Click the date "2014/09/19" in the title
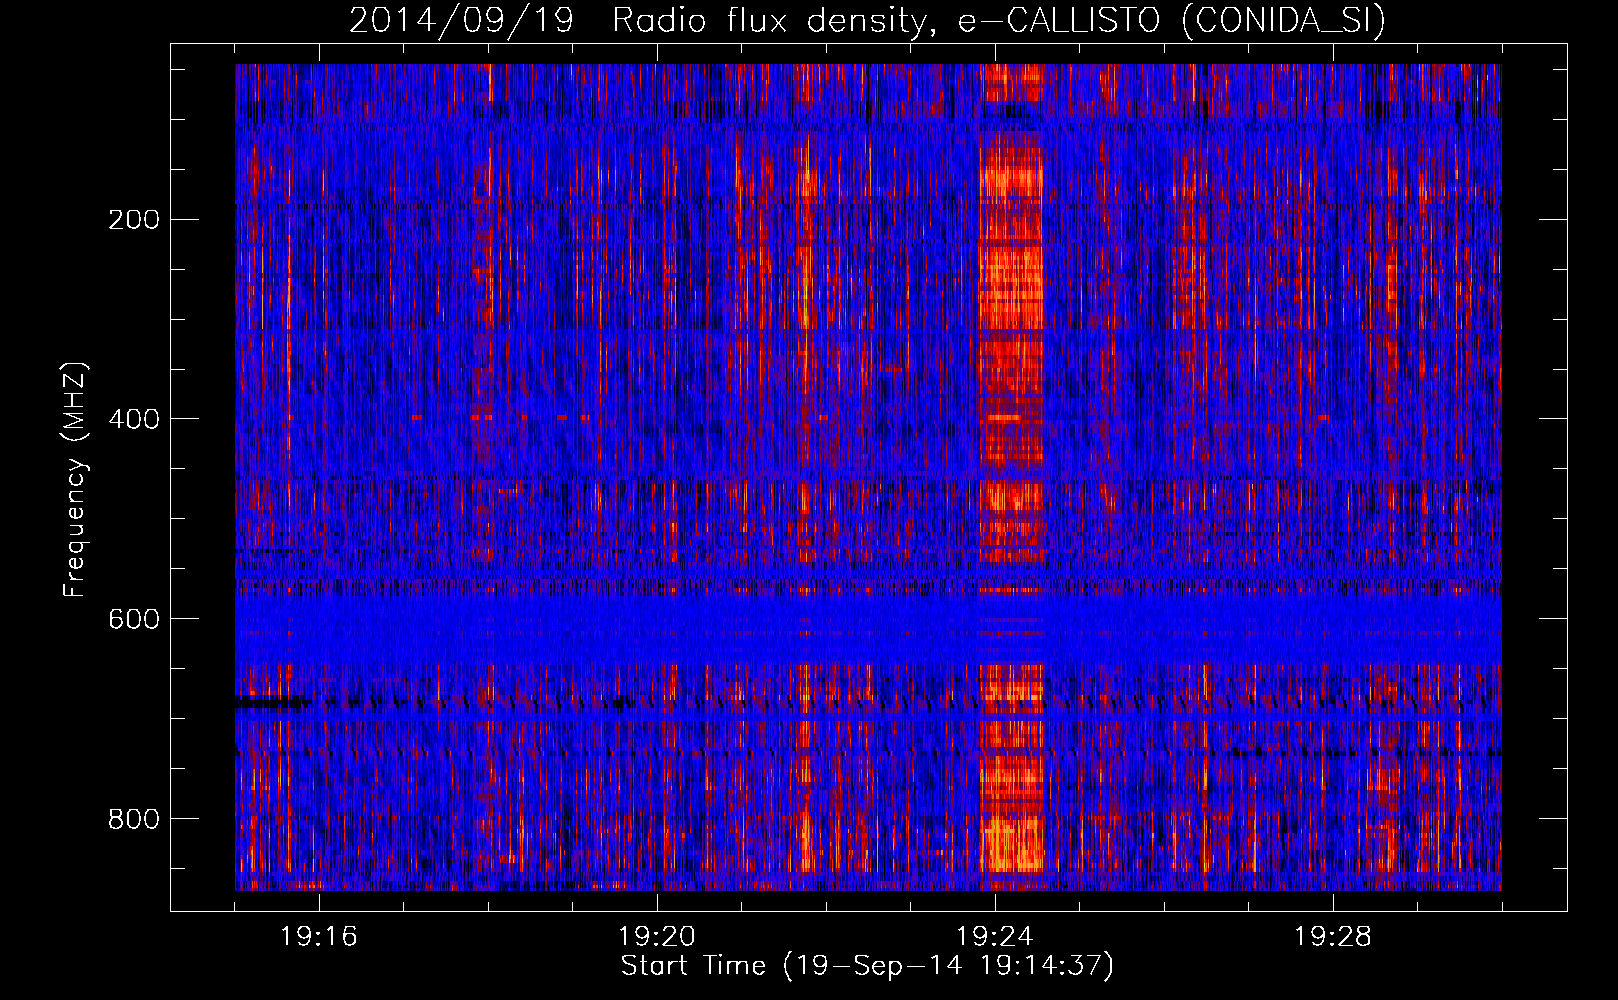This screenshot has height=1000, width=1618. pyautogui.click(x=461, y=20)
